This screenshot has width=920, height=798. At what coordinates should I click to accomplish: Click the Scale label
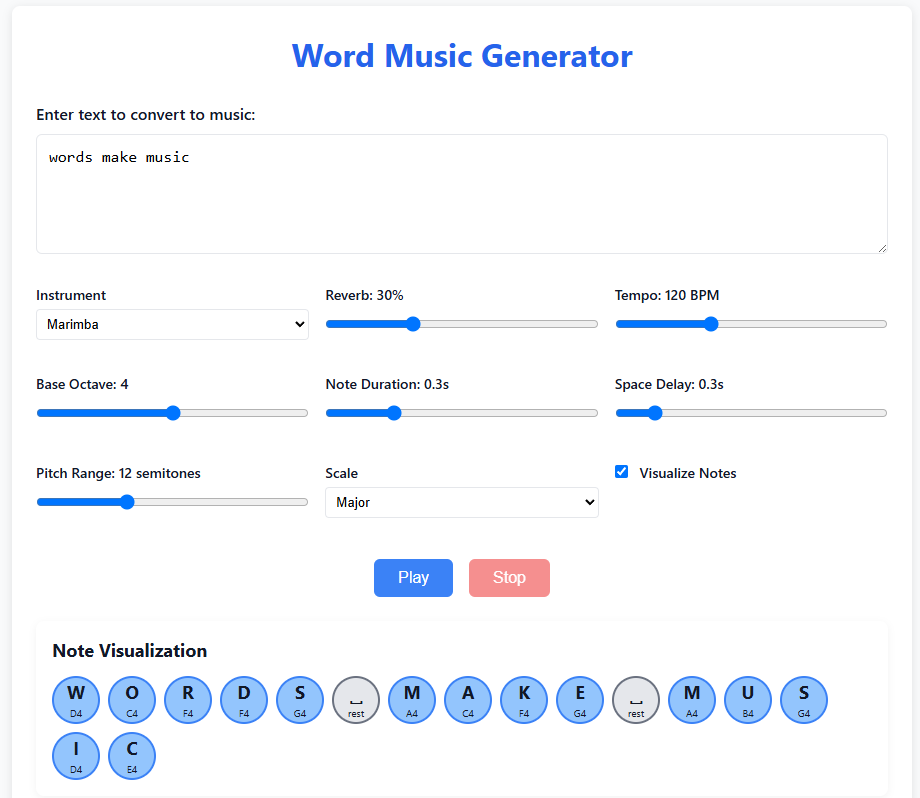[x=341, y=473]
